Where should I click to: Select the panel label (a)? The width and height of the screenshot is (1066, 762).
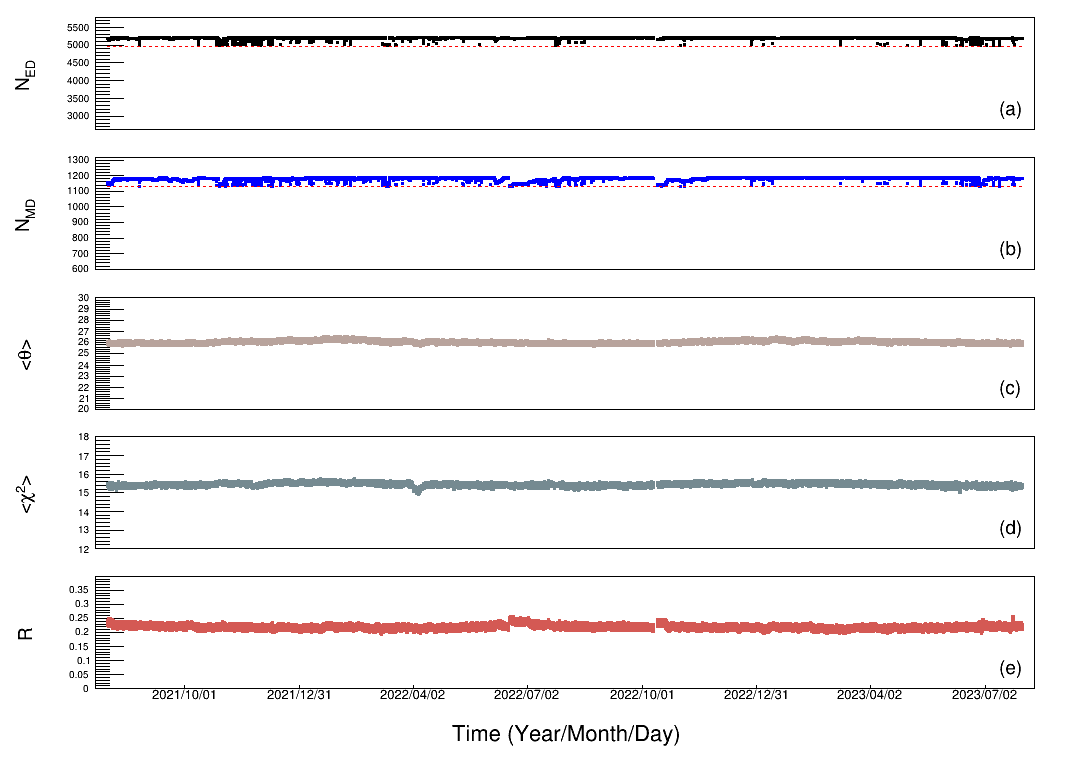[x=1010, y=109]
